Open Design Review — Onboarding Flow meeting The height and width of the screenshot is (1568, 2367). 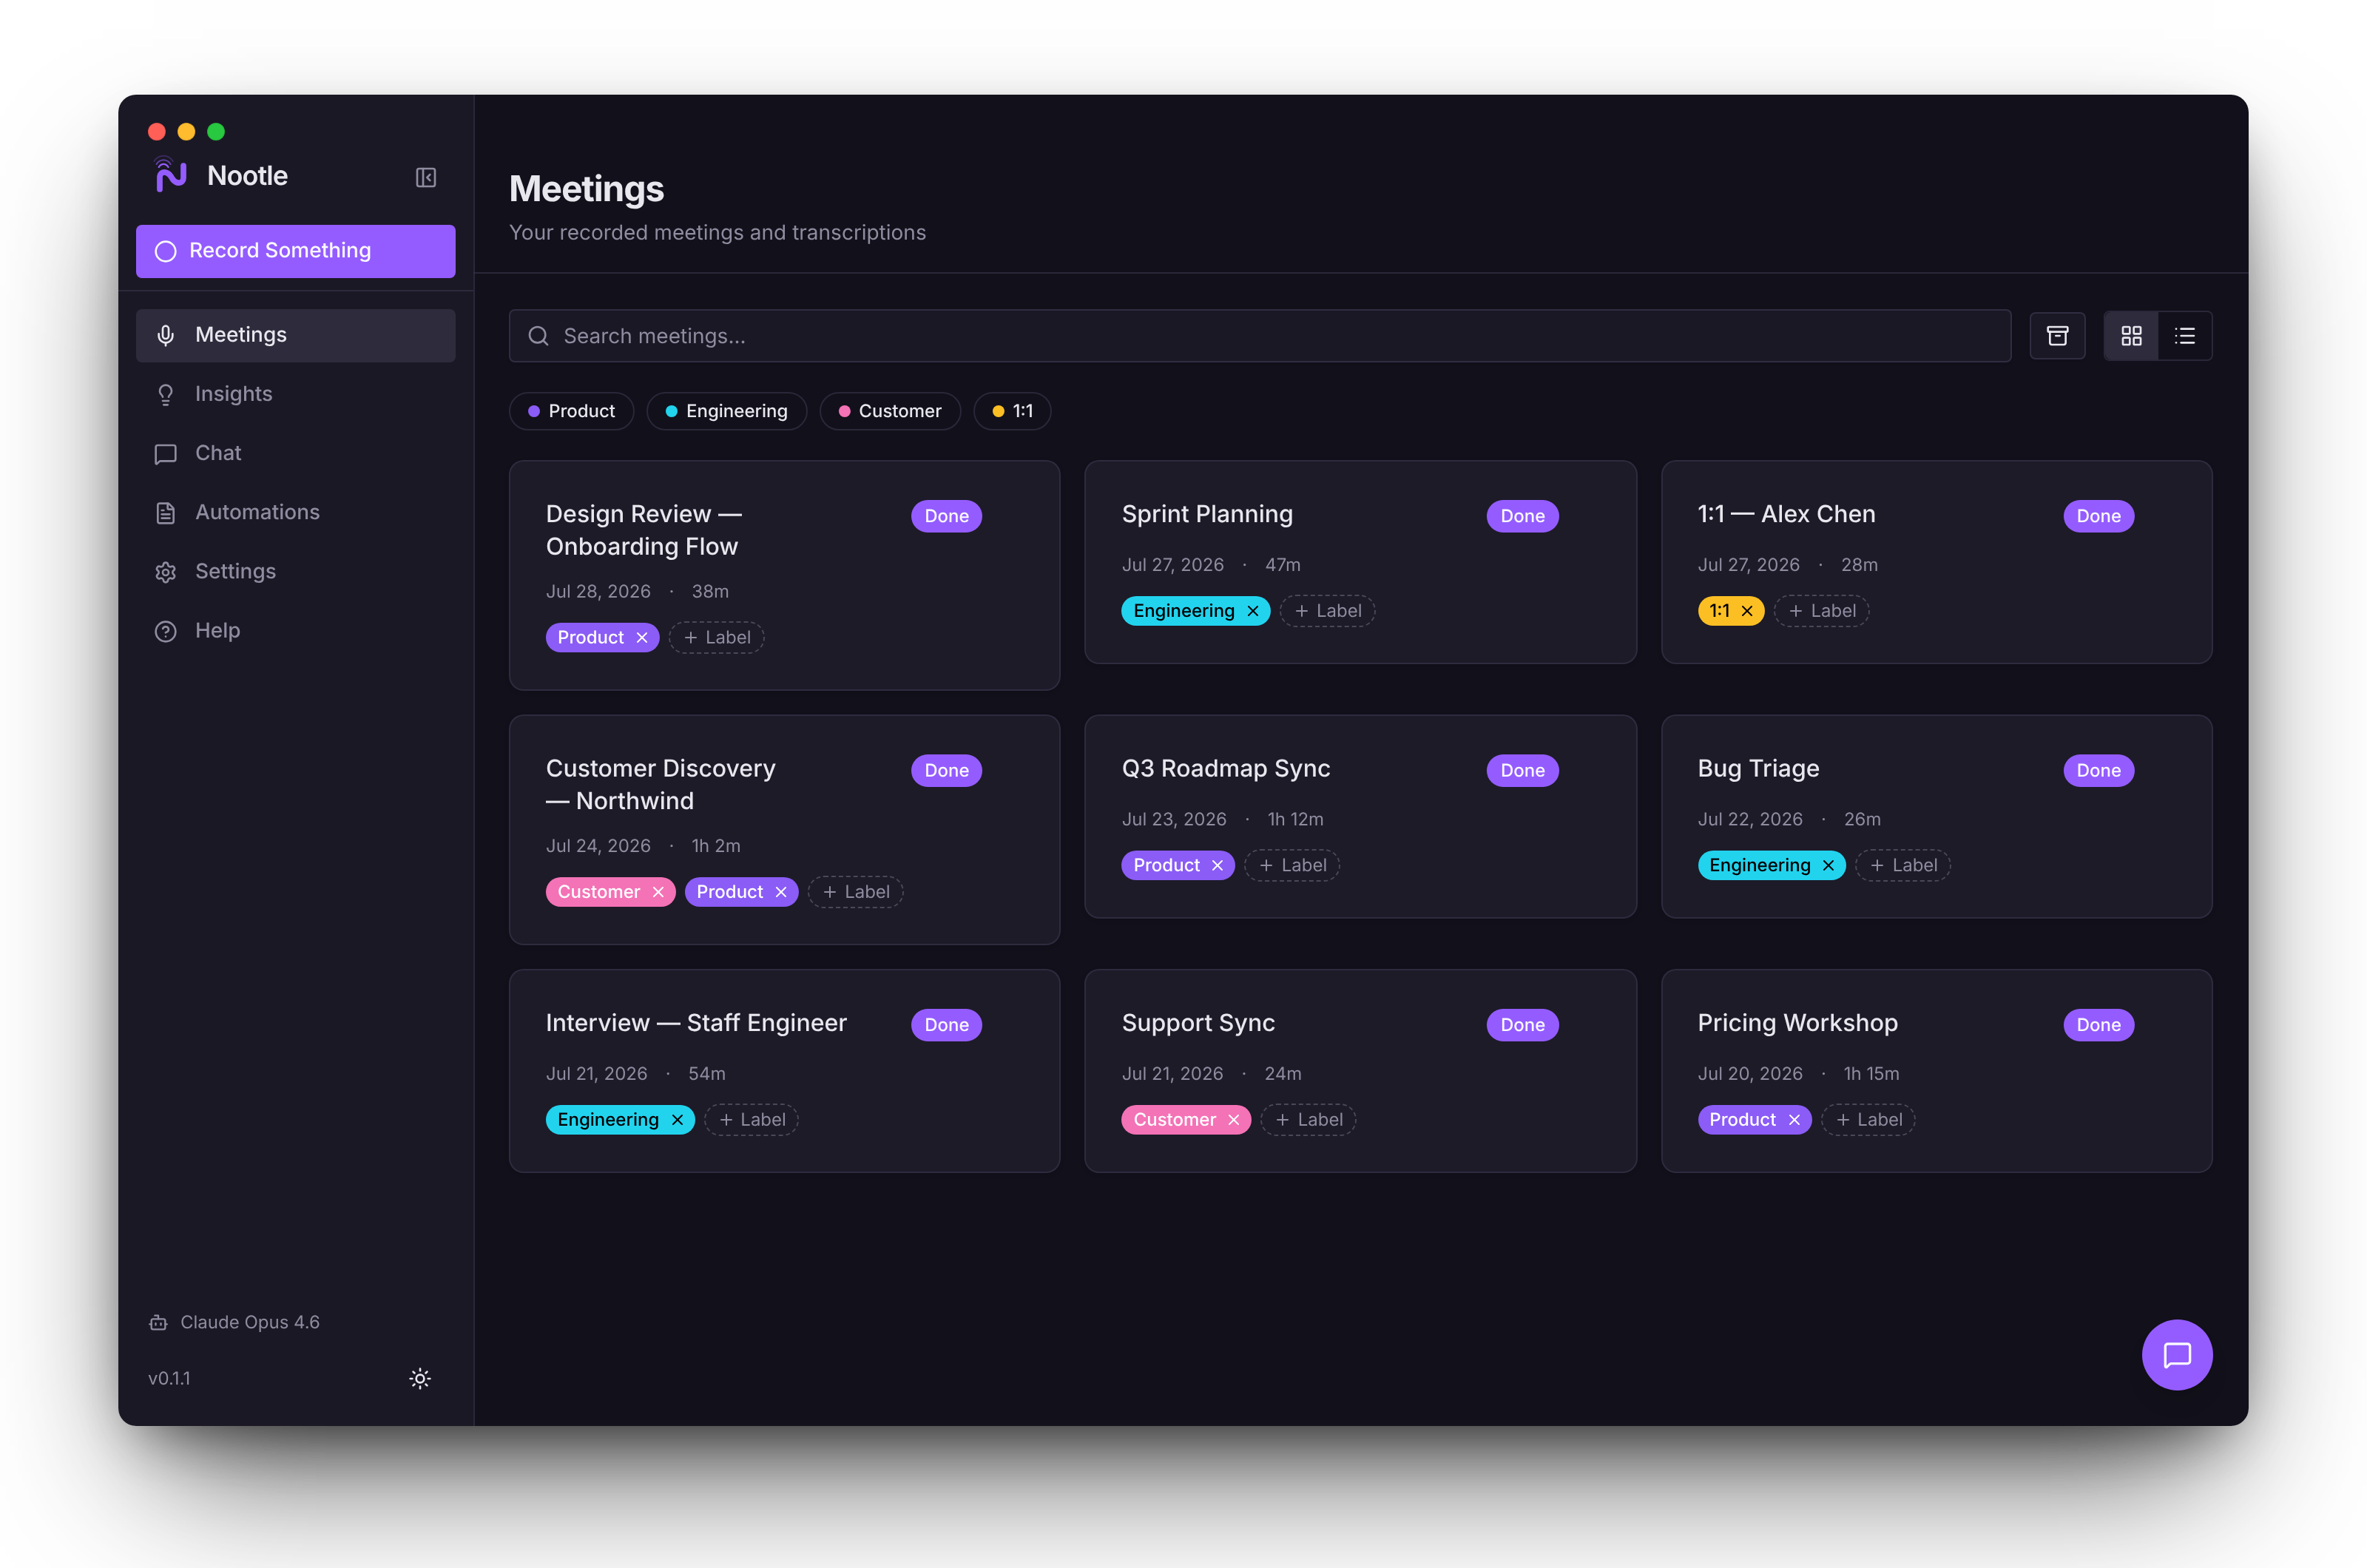644,530
